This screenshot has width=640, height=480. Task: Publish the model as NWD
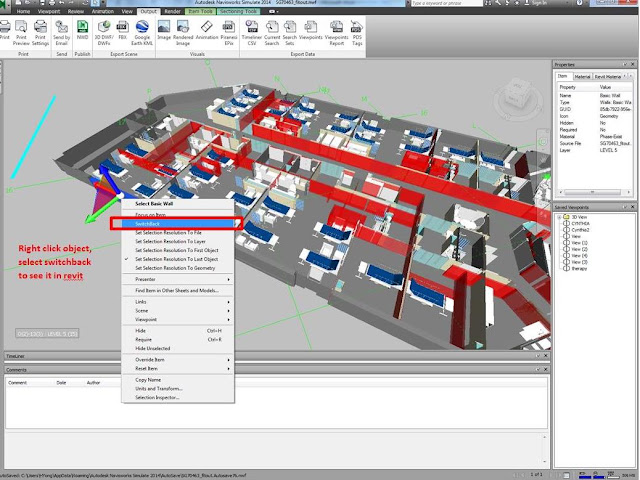coord(82,30)
